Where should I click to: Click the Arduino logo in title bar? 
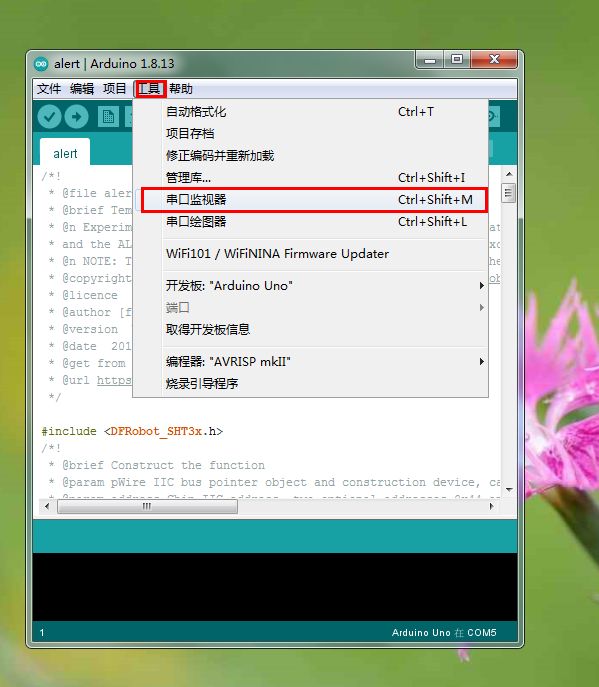coord(41,64)
